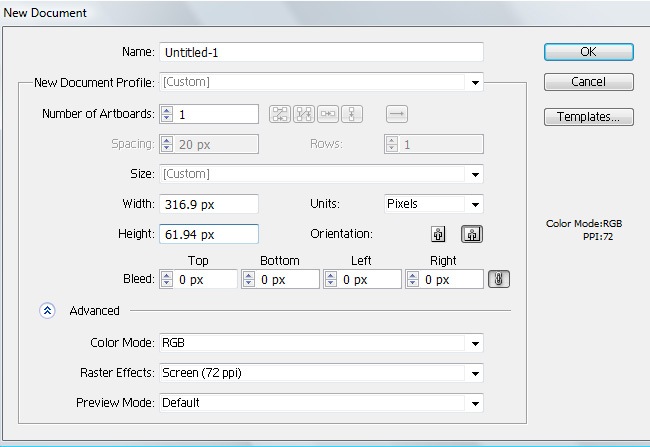Open the New Document Profile dropdown
This screenshot has width=650, height=447.
pos(476,82)
